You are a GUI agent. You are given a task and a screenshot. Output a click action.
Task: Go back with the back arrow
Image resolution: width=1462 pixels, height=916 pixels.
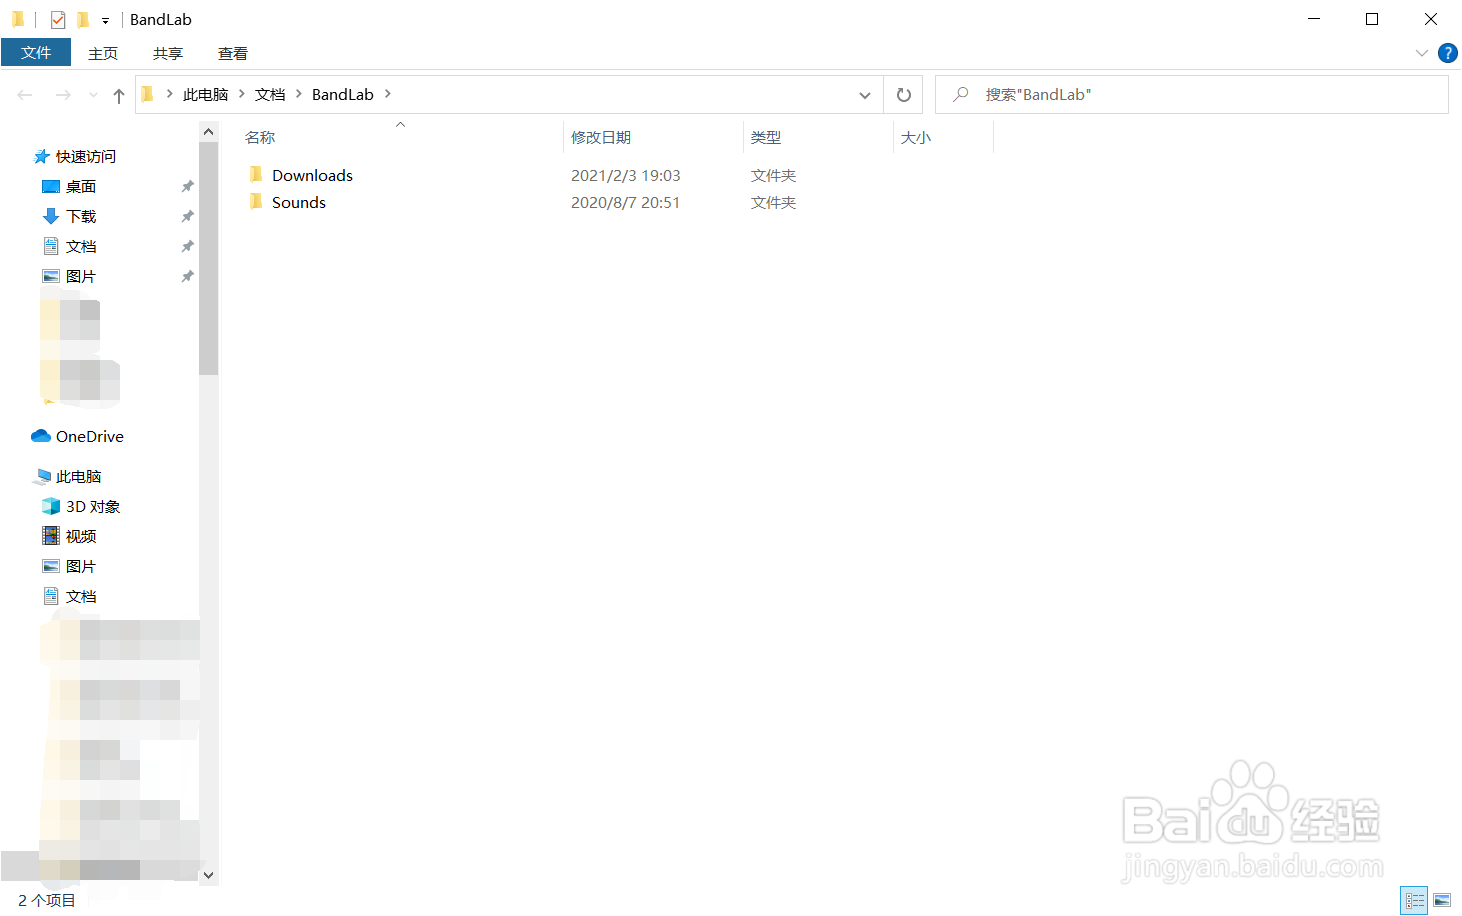(x=25, y=95)
